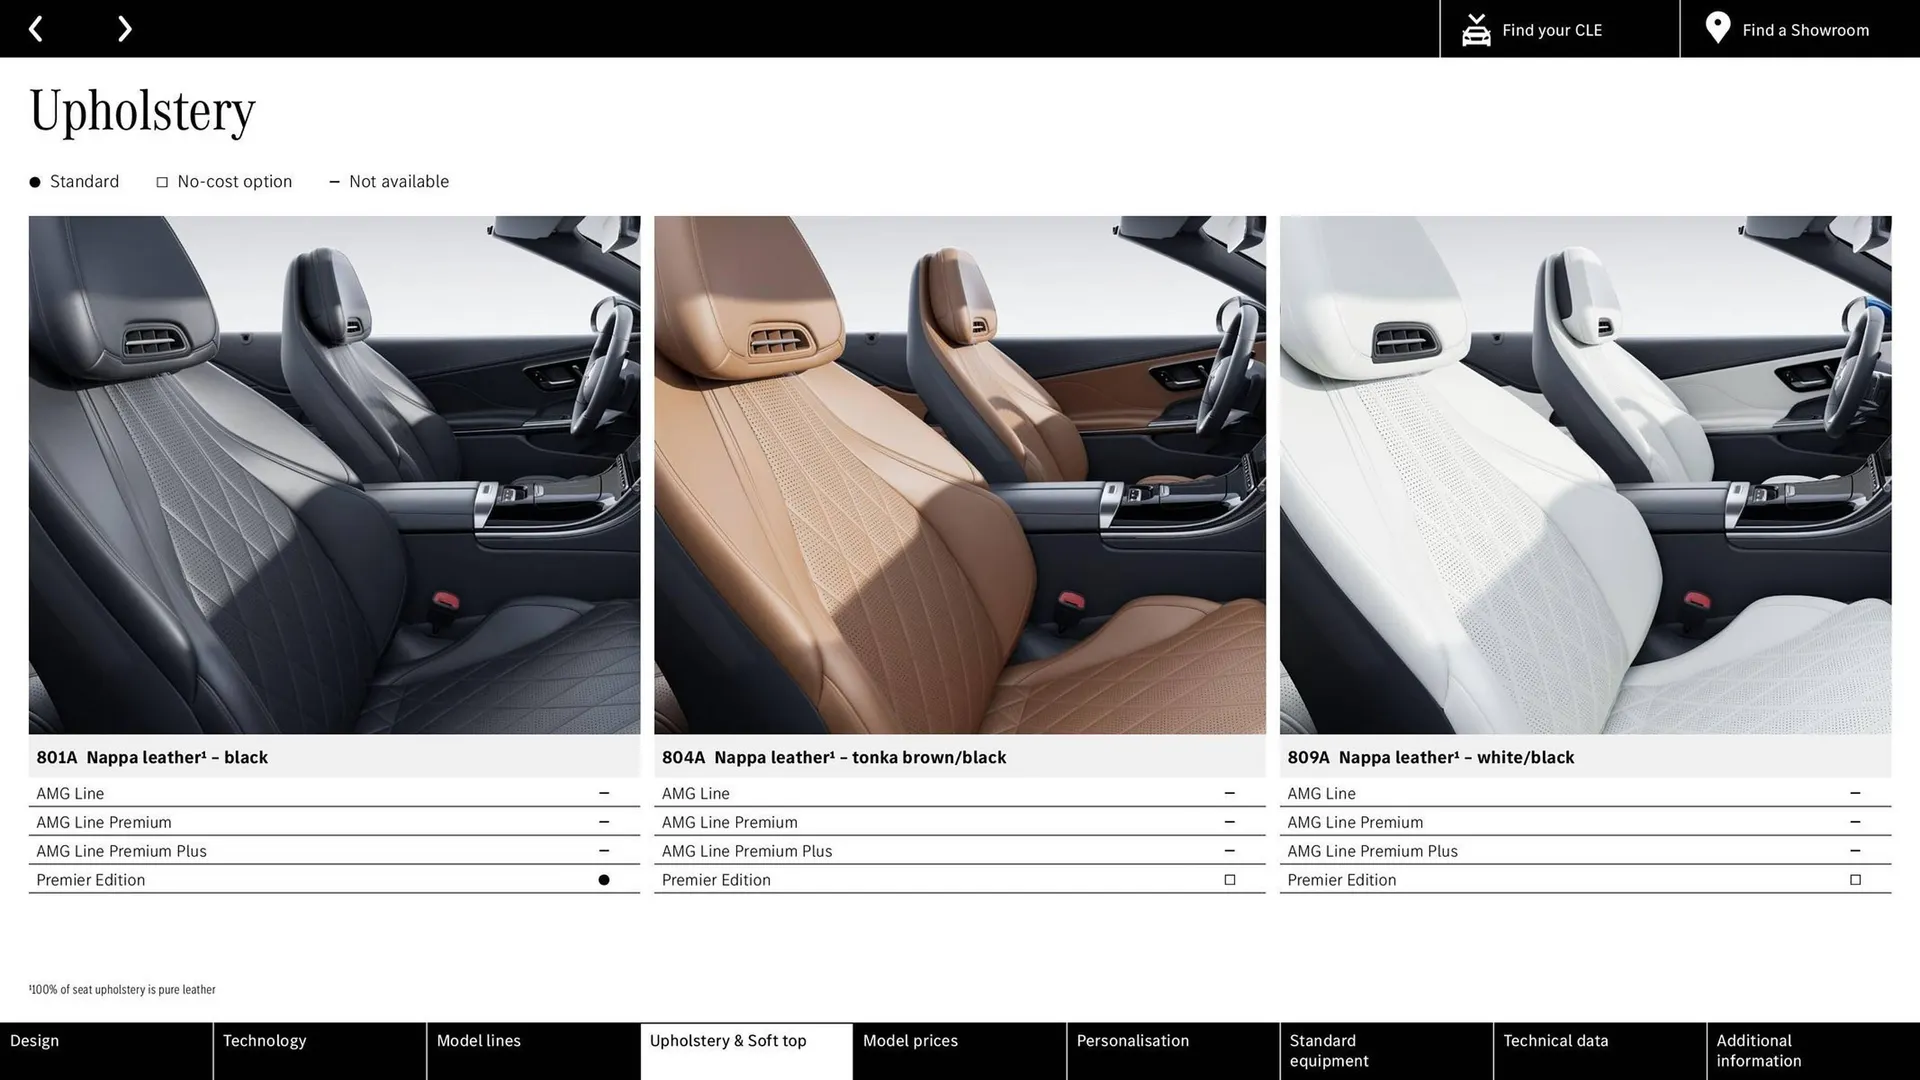Image resolution: width=1920 pixels, height=1080 pixels.
Task: Click the pure leather footnote link
Action: point(122,989)
